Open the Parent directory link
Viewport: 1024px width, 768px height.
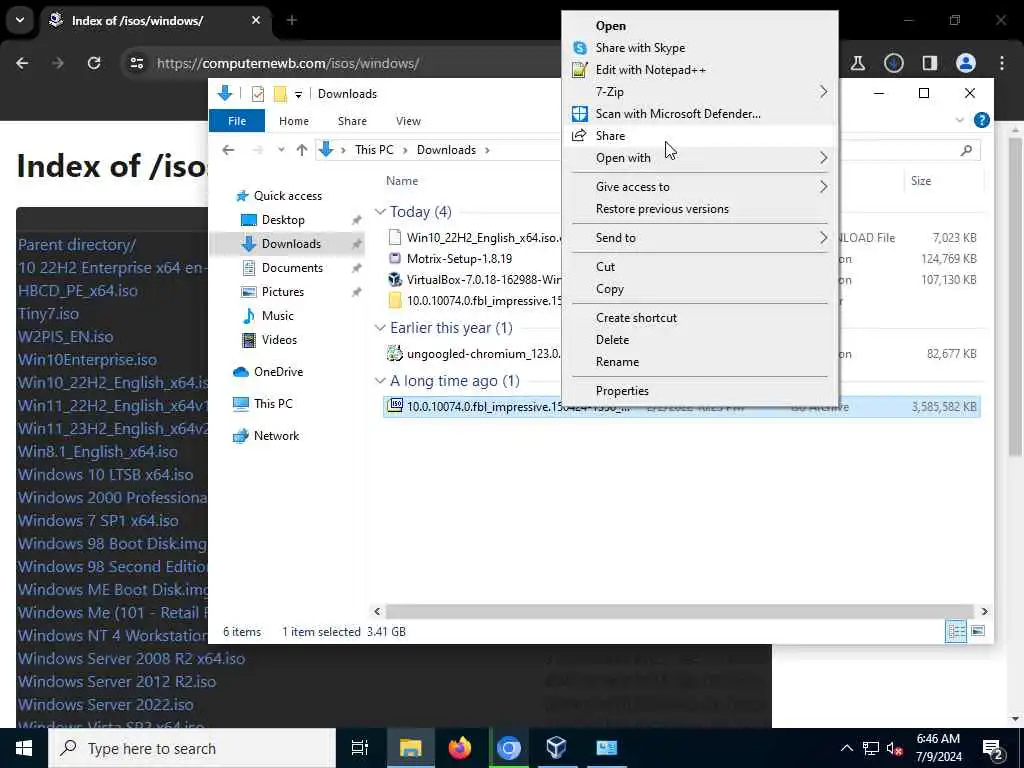tap(77, 245)
